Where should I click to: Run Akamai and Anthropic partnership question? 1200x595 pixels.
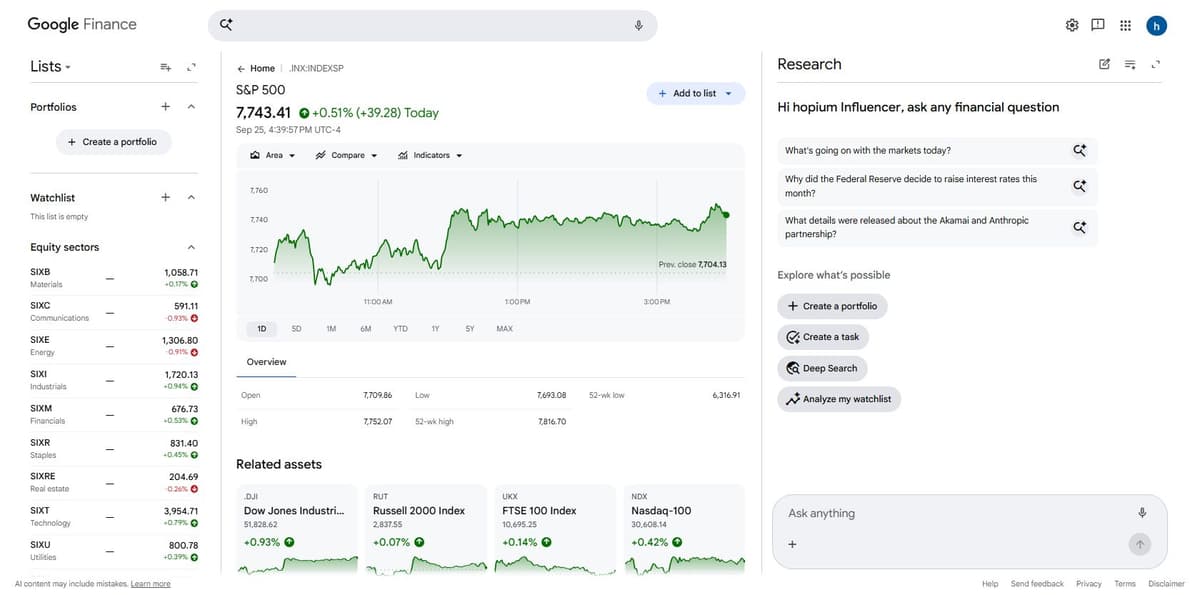pos(937,227)
